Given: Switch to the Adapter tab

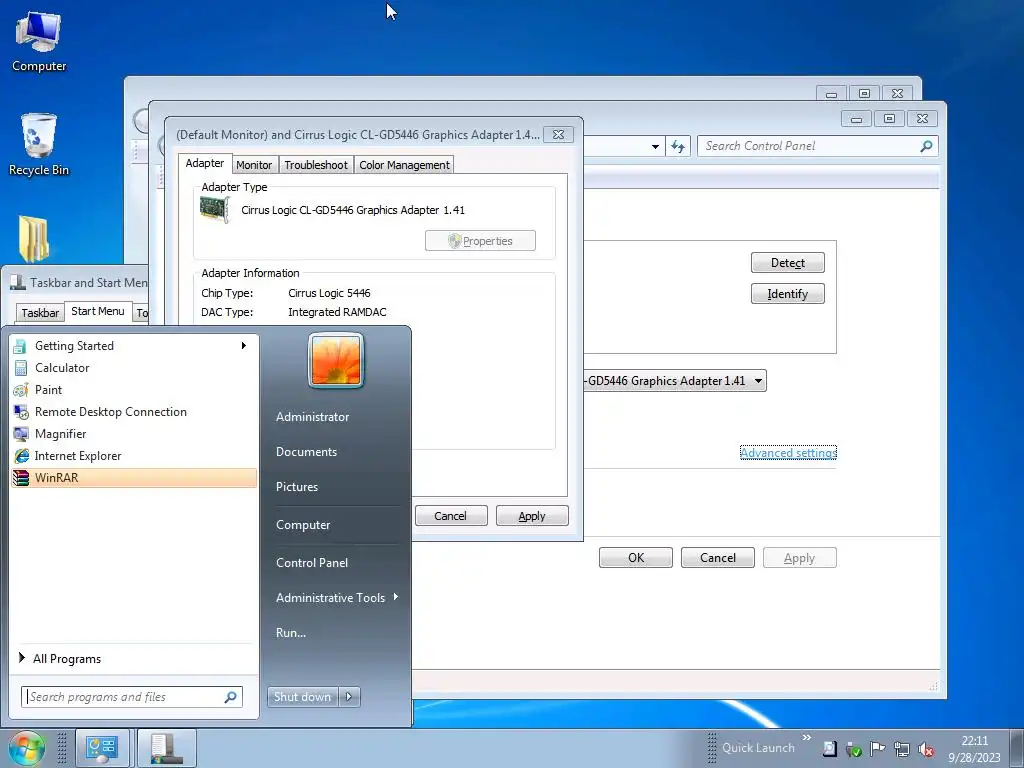Looking at the screenshot, I should pos(204,163).
